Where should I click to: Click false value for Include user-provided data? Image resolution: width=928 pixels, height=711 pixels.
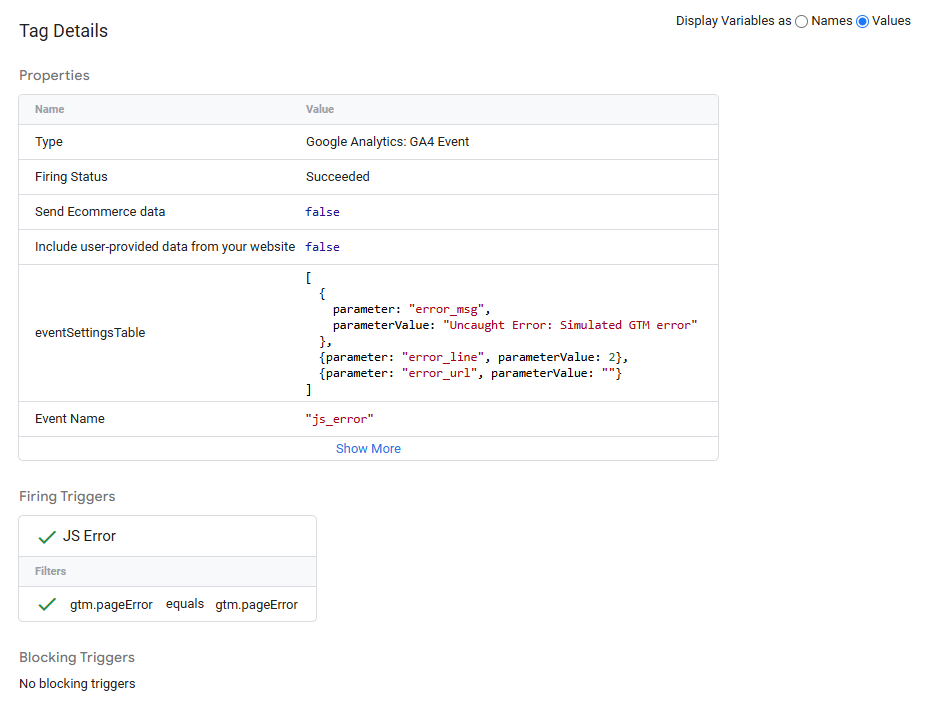[323, 247]
